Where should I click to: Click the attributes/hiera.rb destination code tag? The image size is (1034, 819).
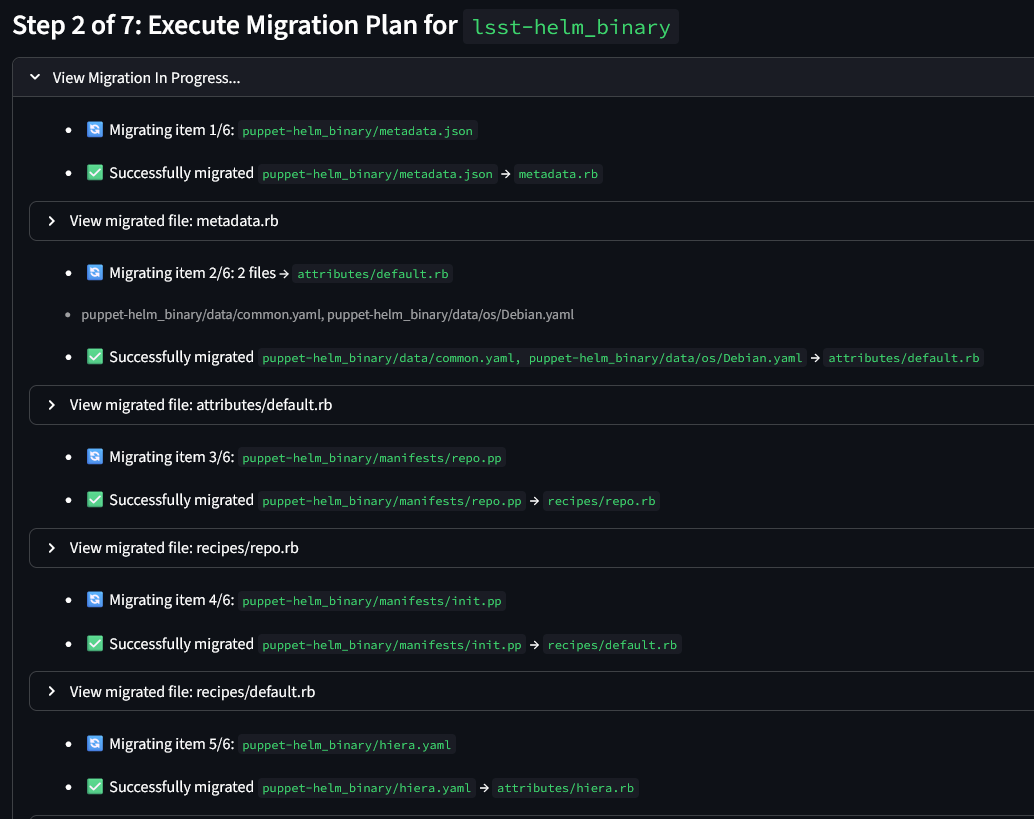tap(565, 788)
